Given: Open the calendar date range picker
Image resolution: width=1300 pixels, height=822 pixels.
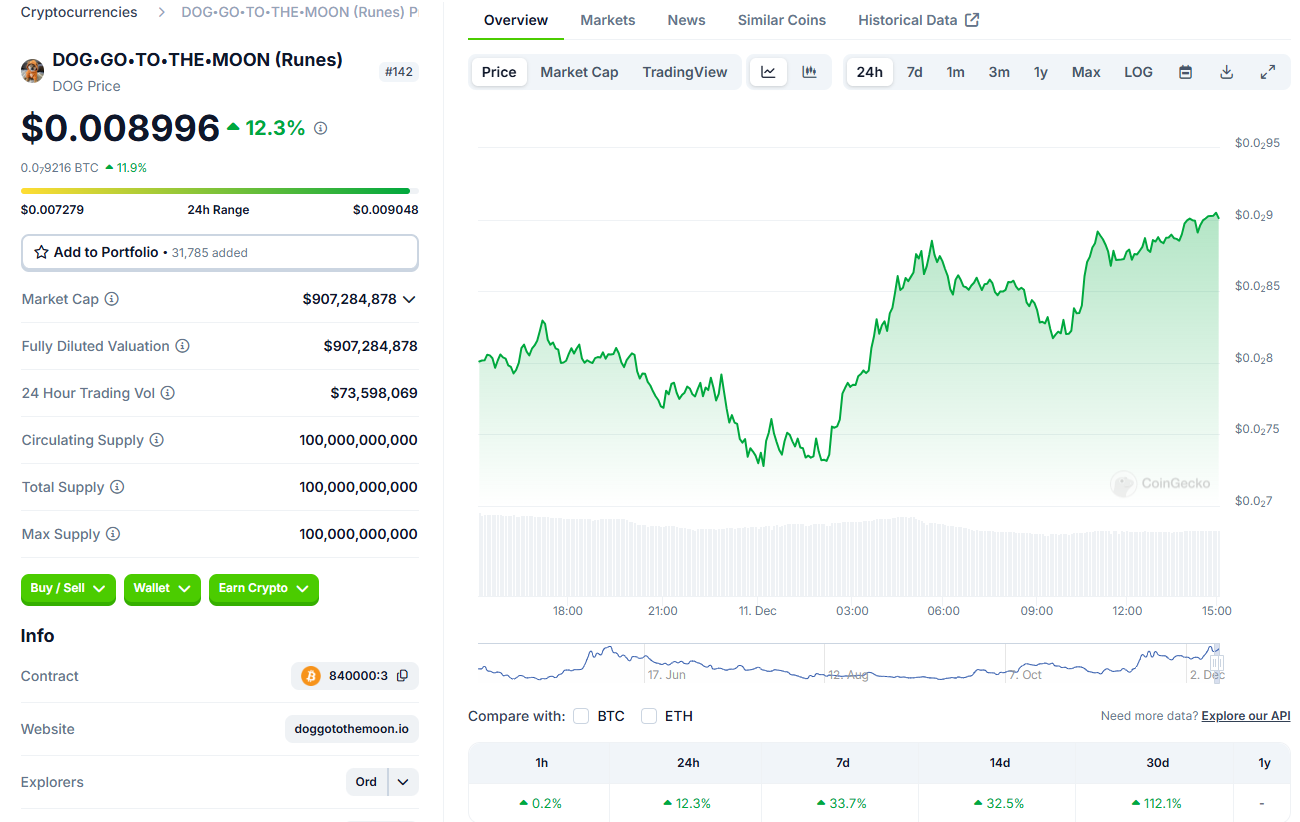Looking at the screenshot, I should (1185, 72).
